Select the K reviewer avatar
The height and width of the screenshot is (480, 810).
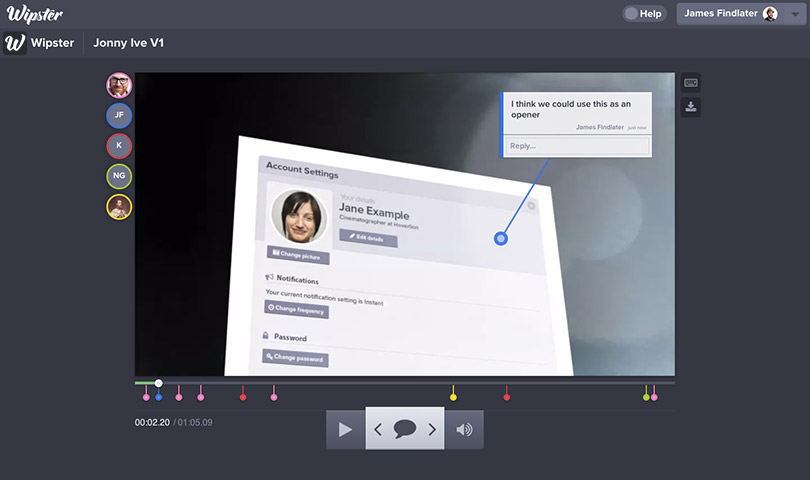pos(119,146)
